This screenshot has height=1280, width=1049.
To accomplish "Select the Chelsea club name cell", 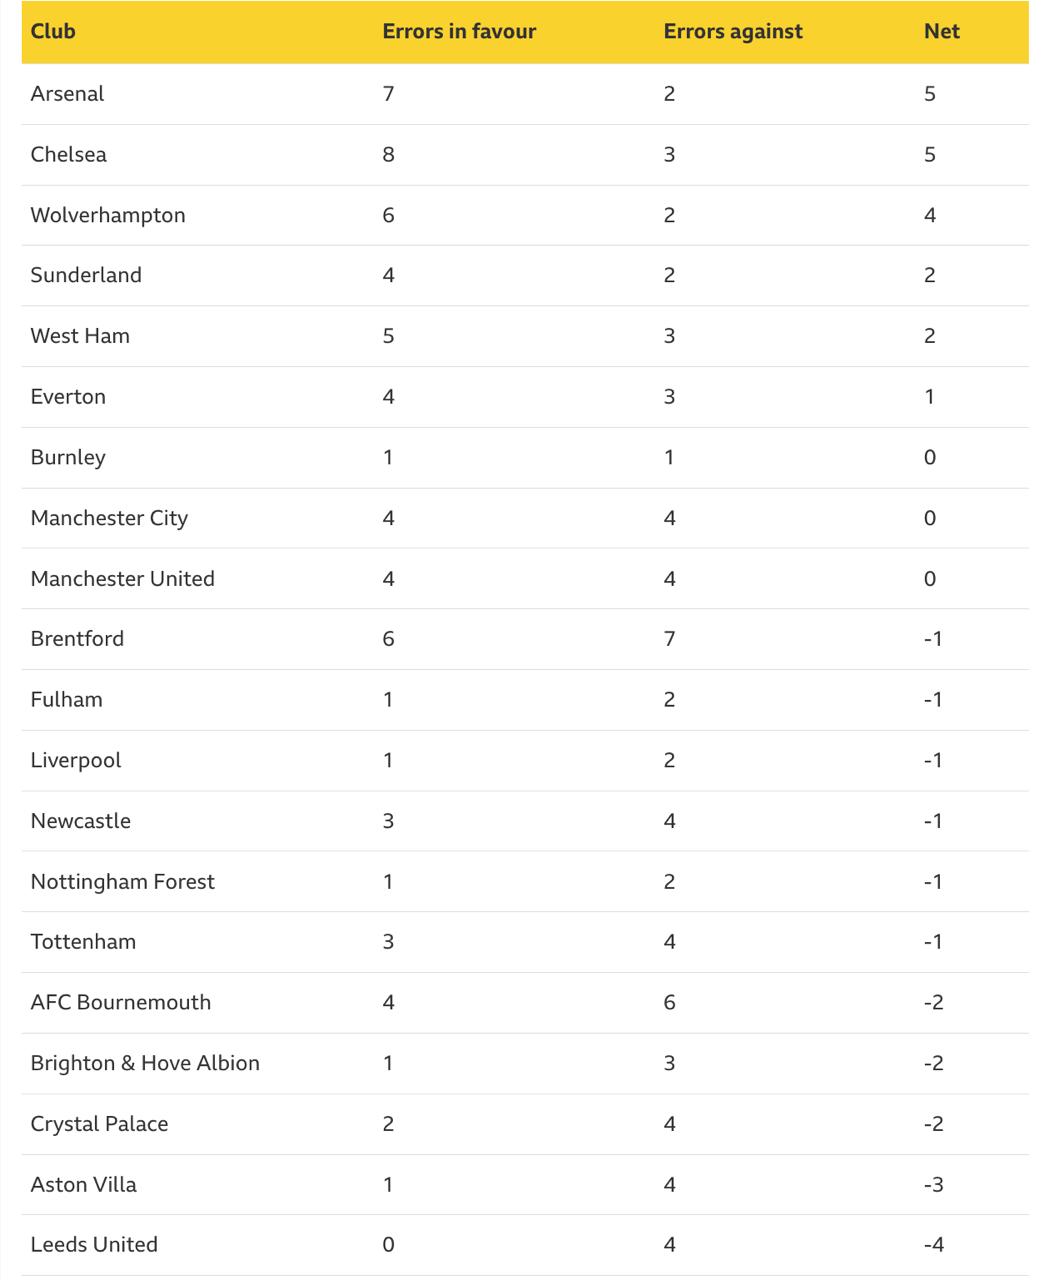I will click(x=69, y=154).
